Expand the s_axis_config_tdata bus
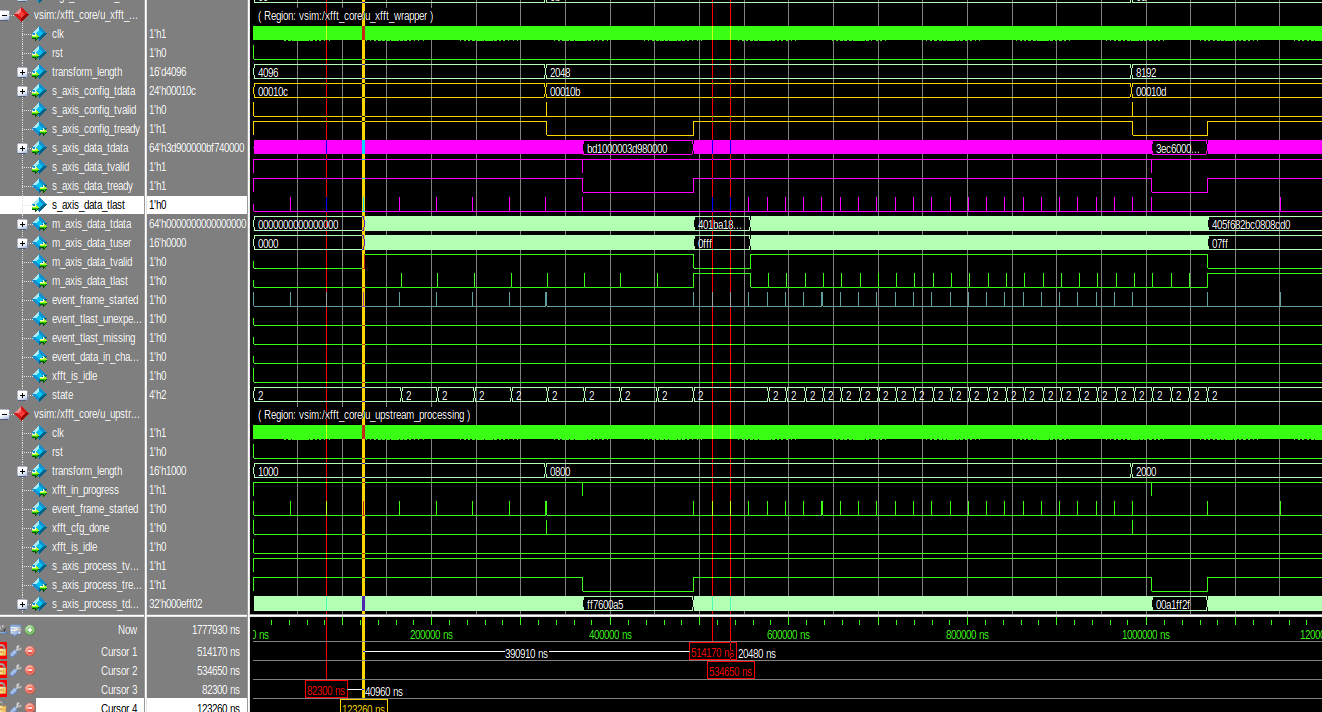 pyautogui.click(x=22, y=91)
